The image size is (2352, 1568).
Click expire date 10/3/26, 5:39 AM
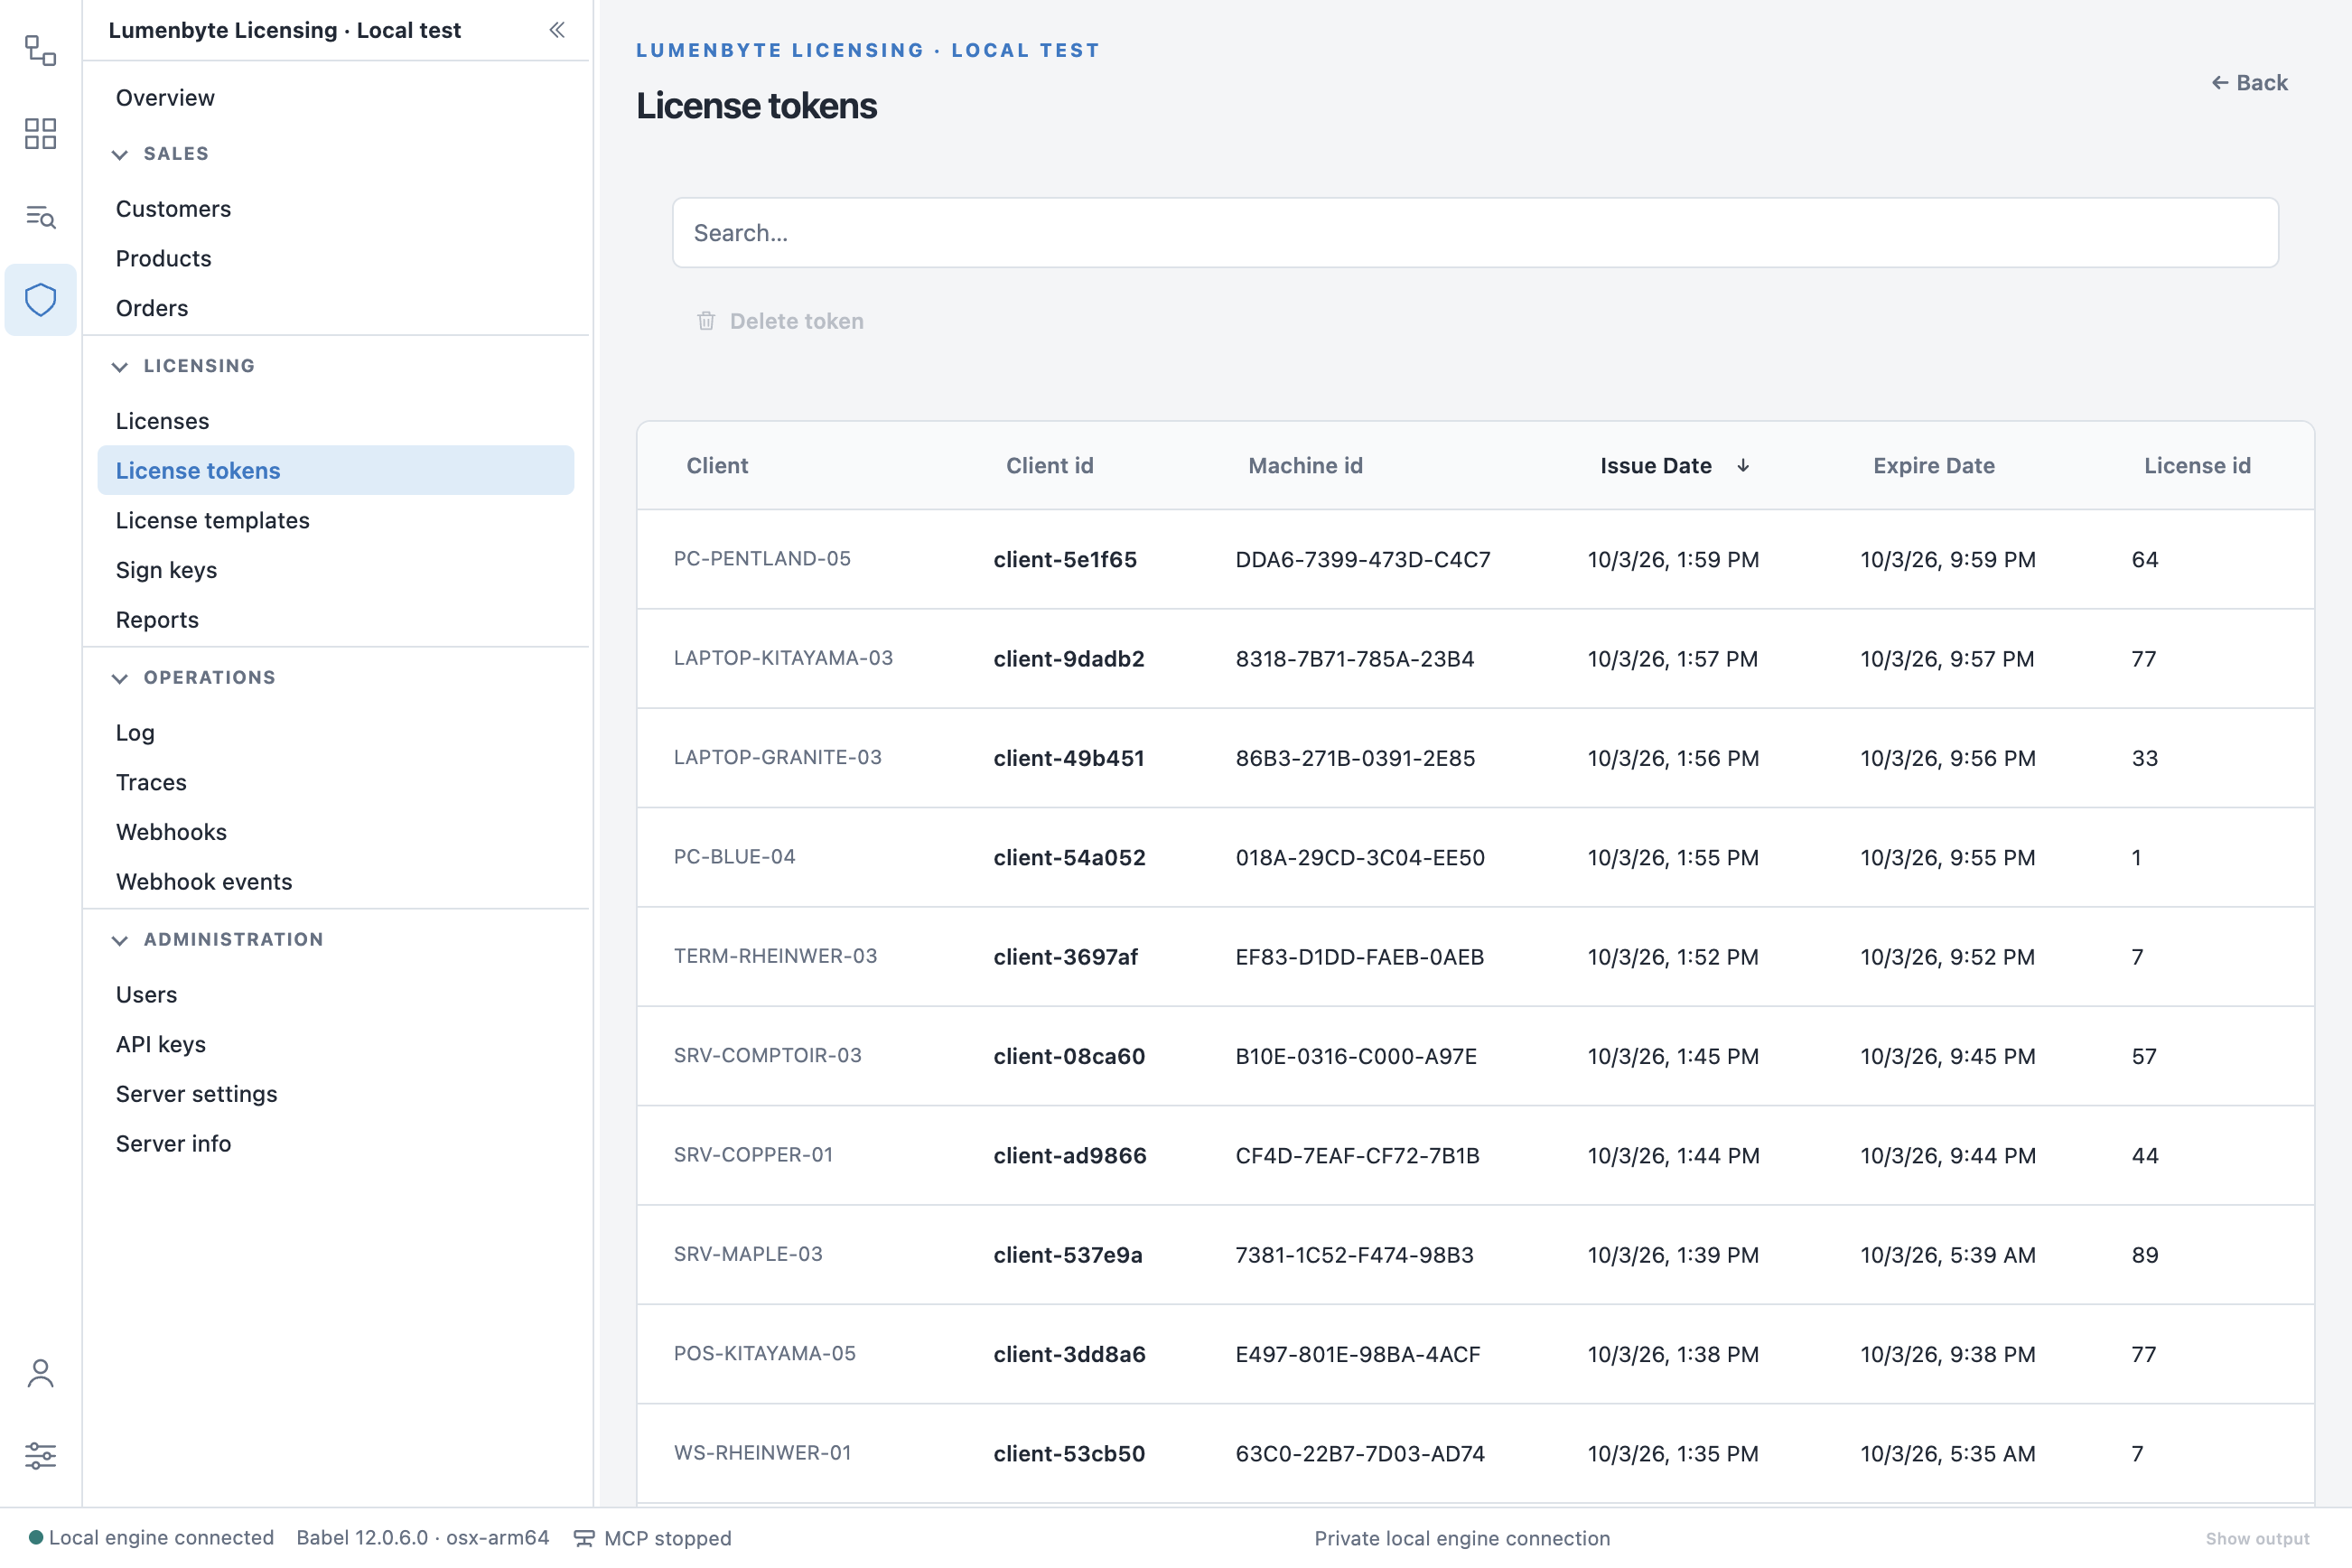click(1948, 1255)
